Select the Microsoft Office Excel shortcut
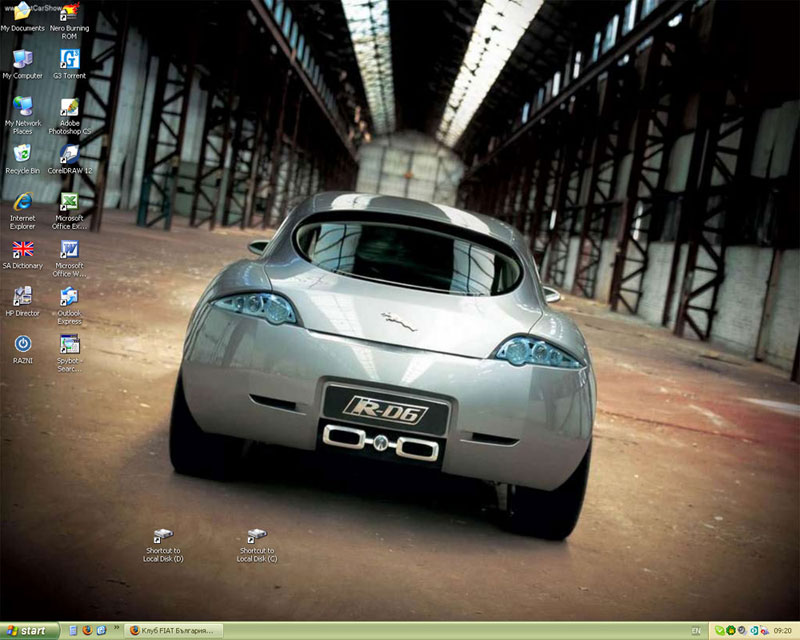The image size is (800, 640). coord(69,201)
